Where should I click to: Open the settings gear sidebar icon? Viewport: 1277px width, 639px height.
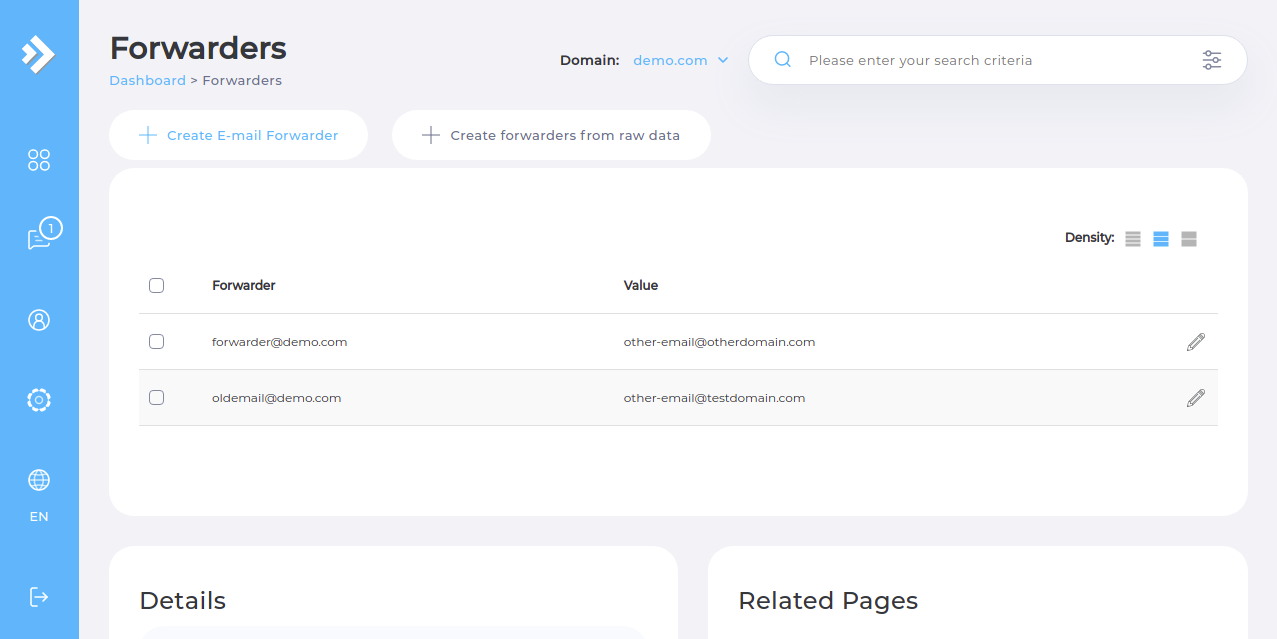(39, 400)
